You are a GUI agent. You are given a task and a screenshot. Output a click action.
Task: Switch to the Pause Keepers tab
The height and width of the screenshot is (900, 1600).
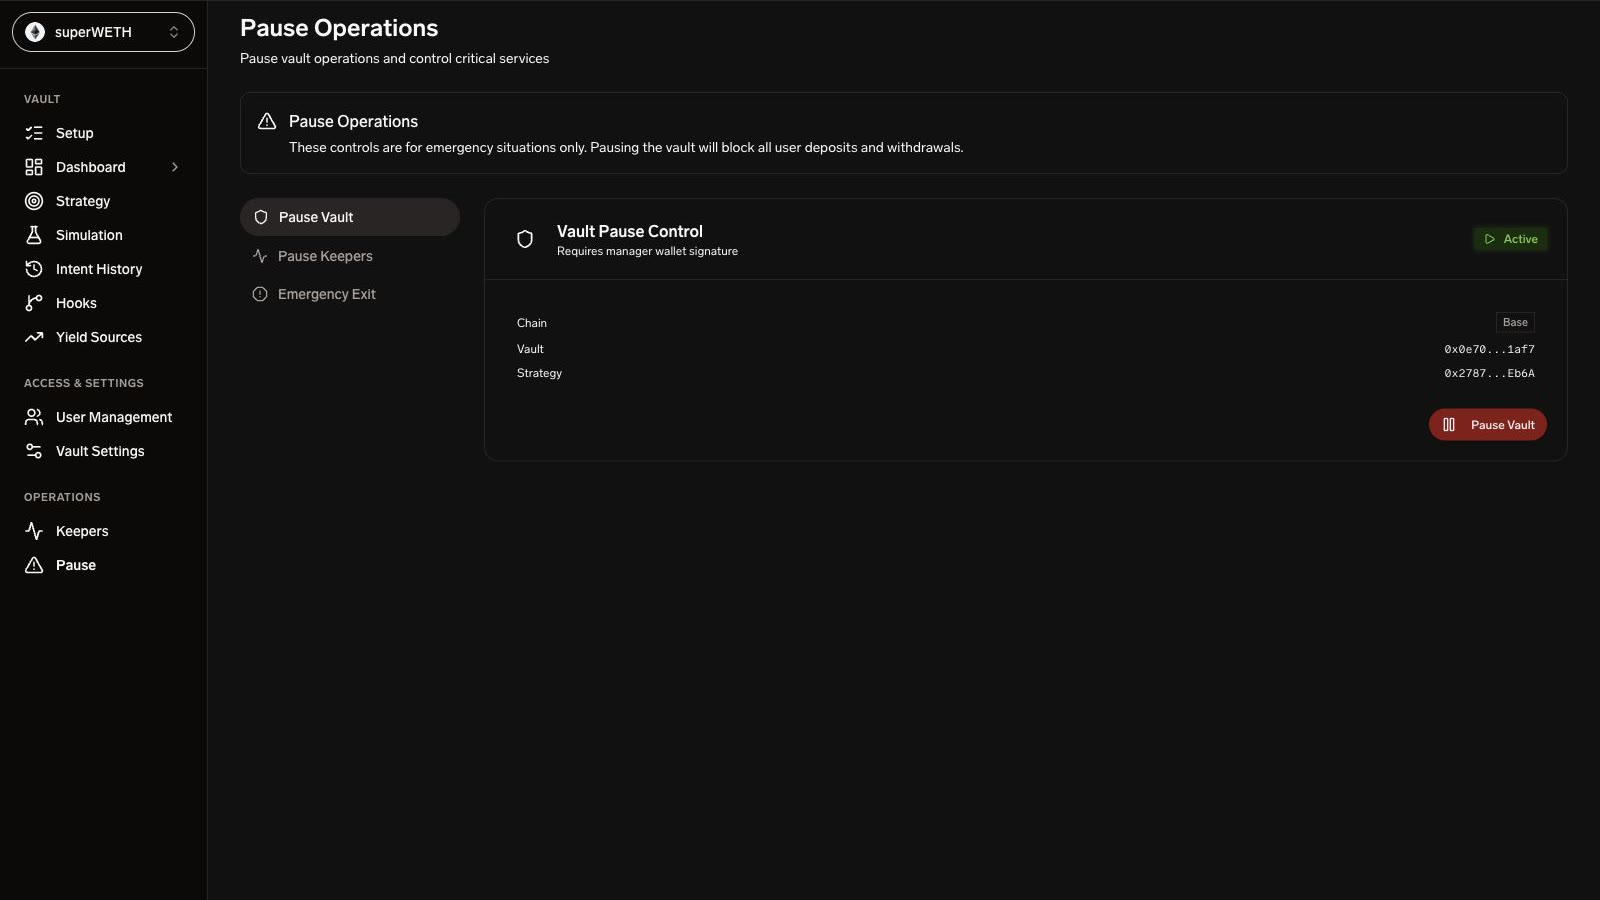click(x=350, y=256)
